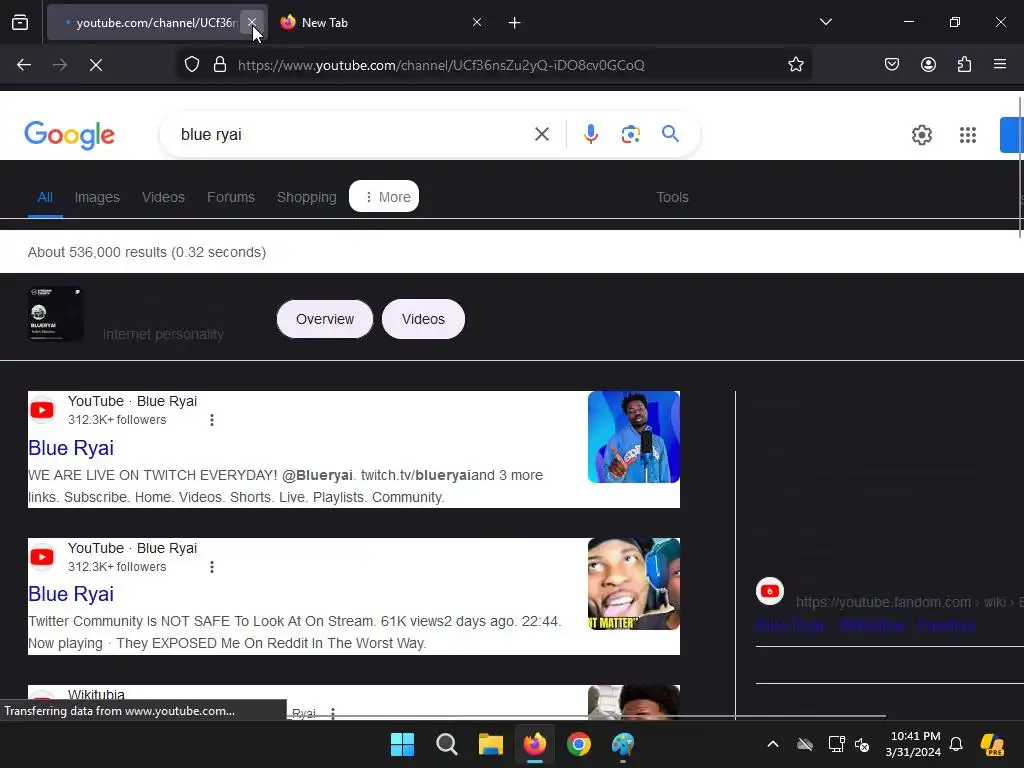Launch Google Chrome from taskbar

pyautogui.click(x=579, y=744)
